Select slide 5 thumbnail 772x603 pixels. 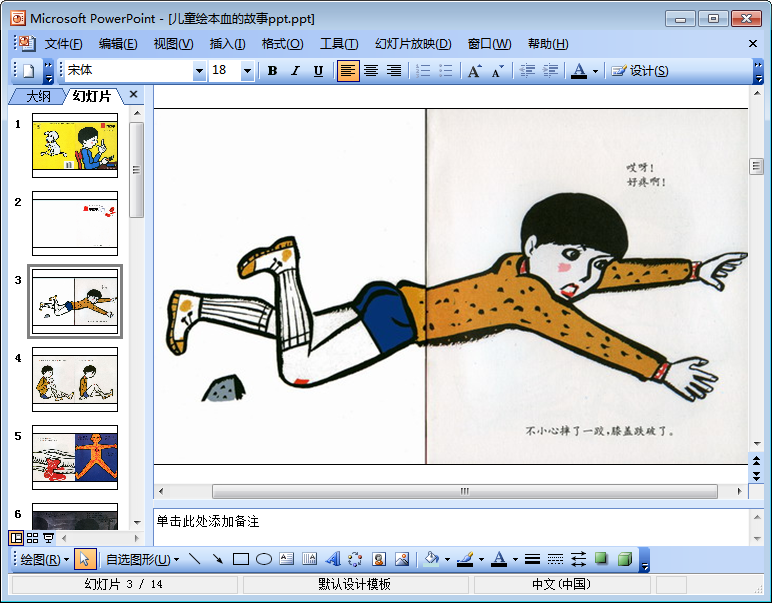(75, 457)
